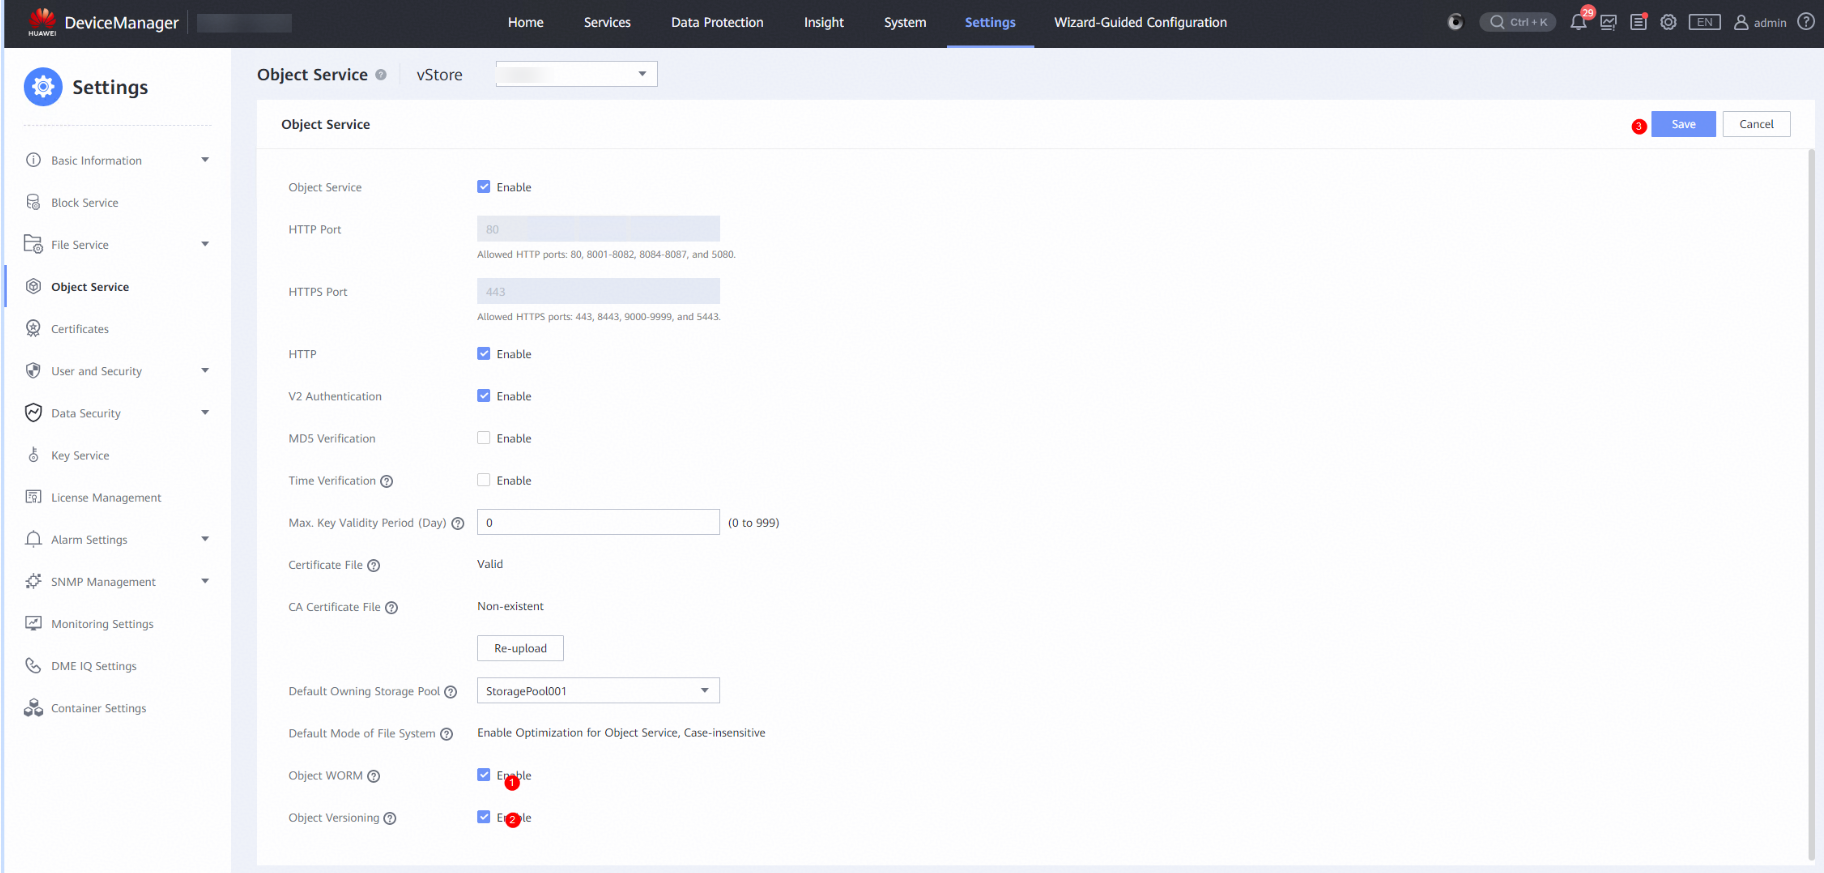Open Wizard-Guided Configuration tab
Image resolution: width=1824 pixels, height=873 pixels.
(1140, 22)
